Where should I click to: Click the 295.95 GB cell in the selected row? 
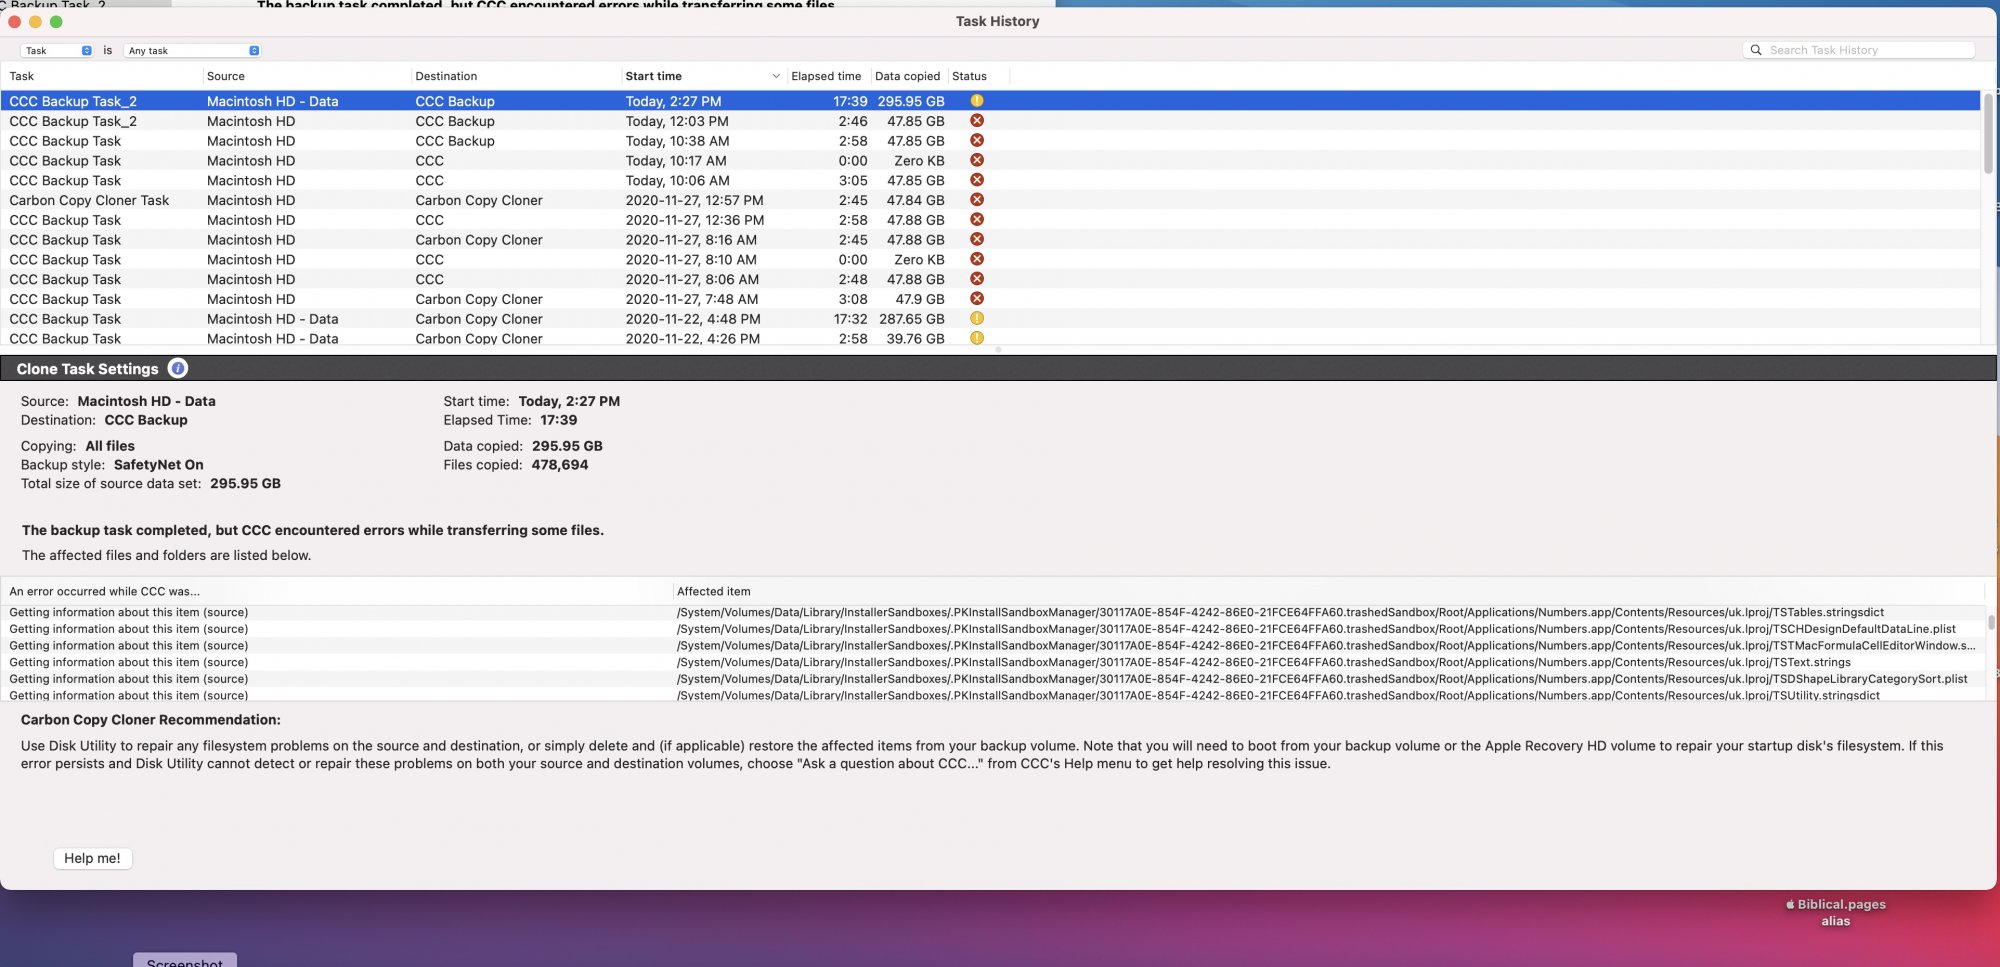911,101
